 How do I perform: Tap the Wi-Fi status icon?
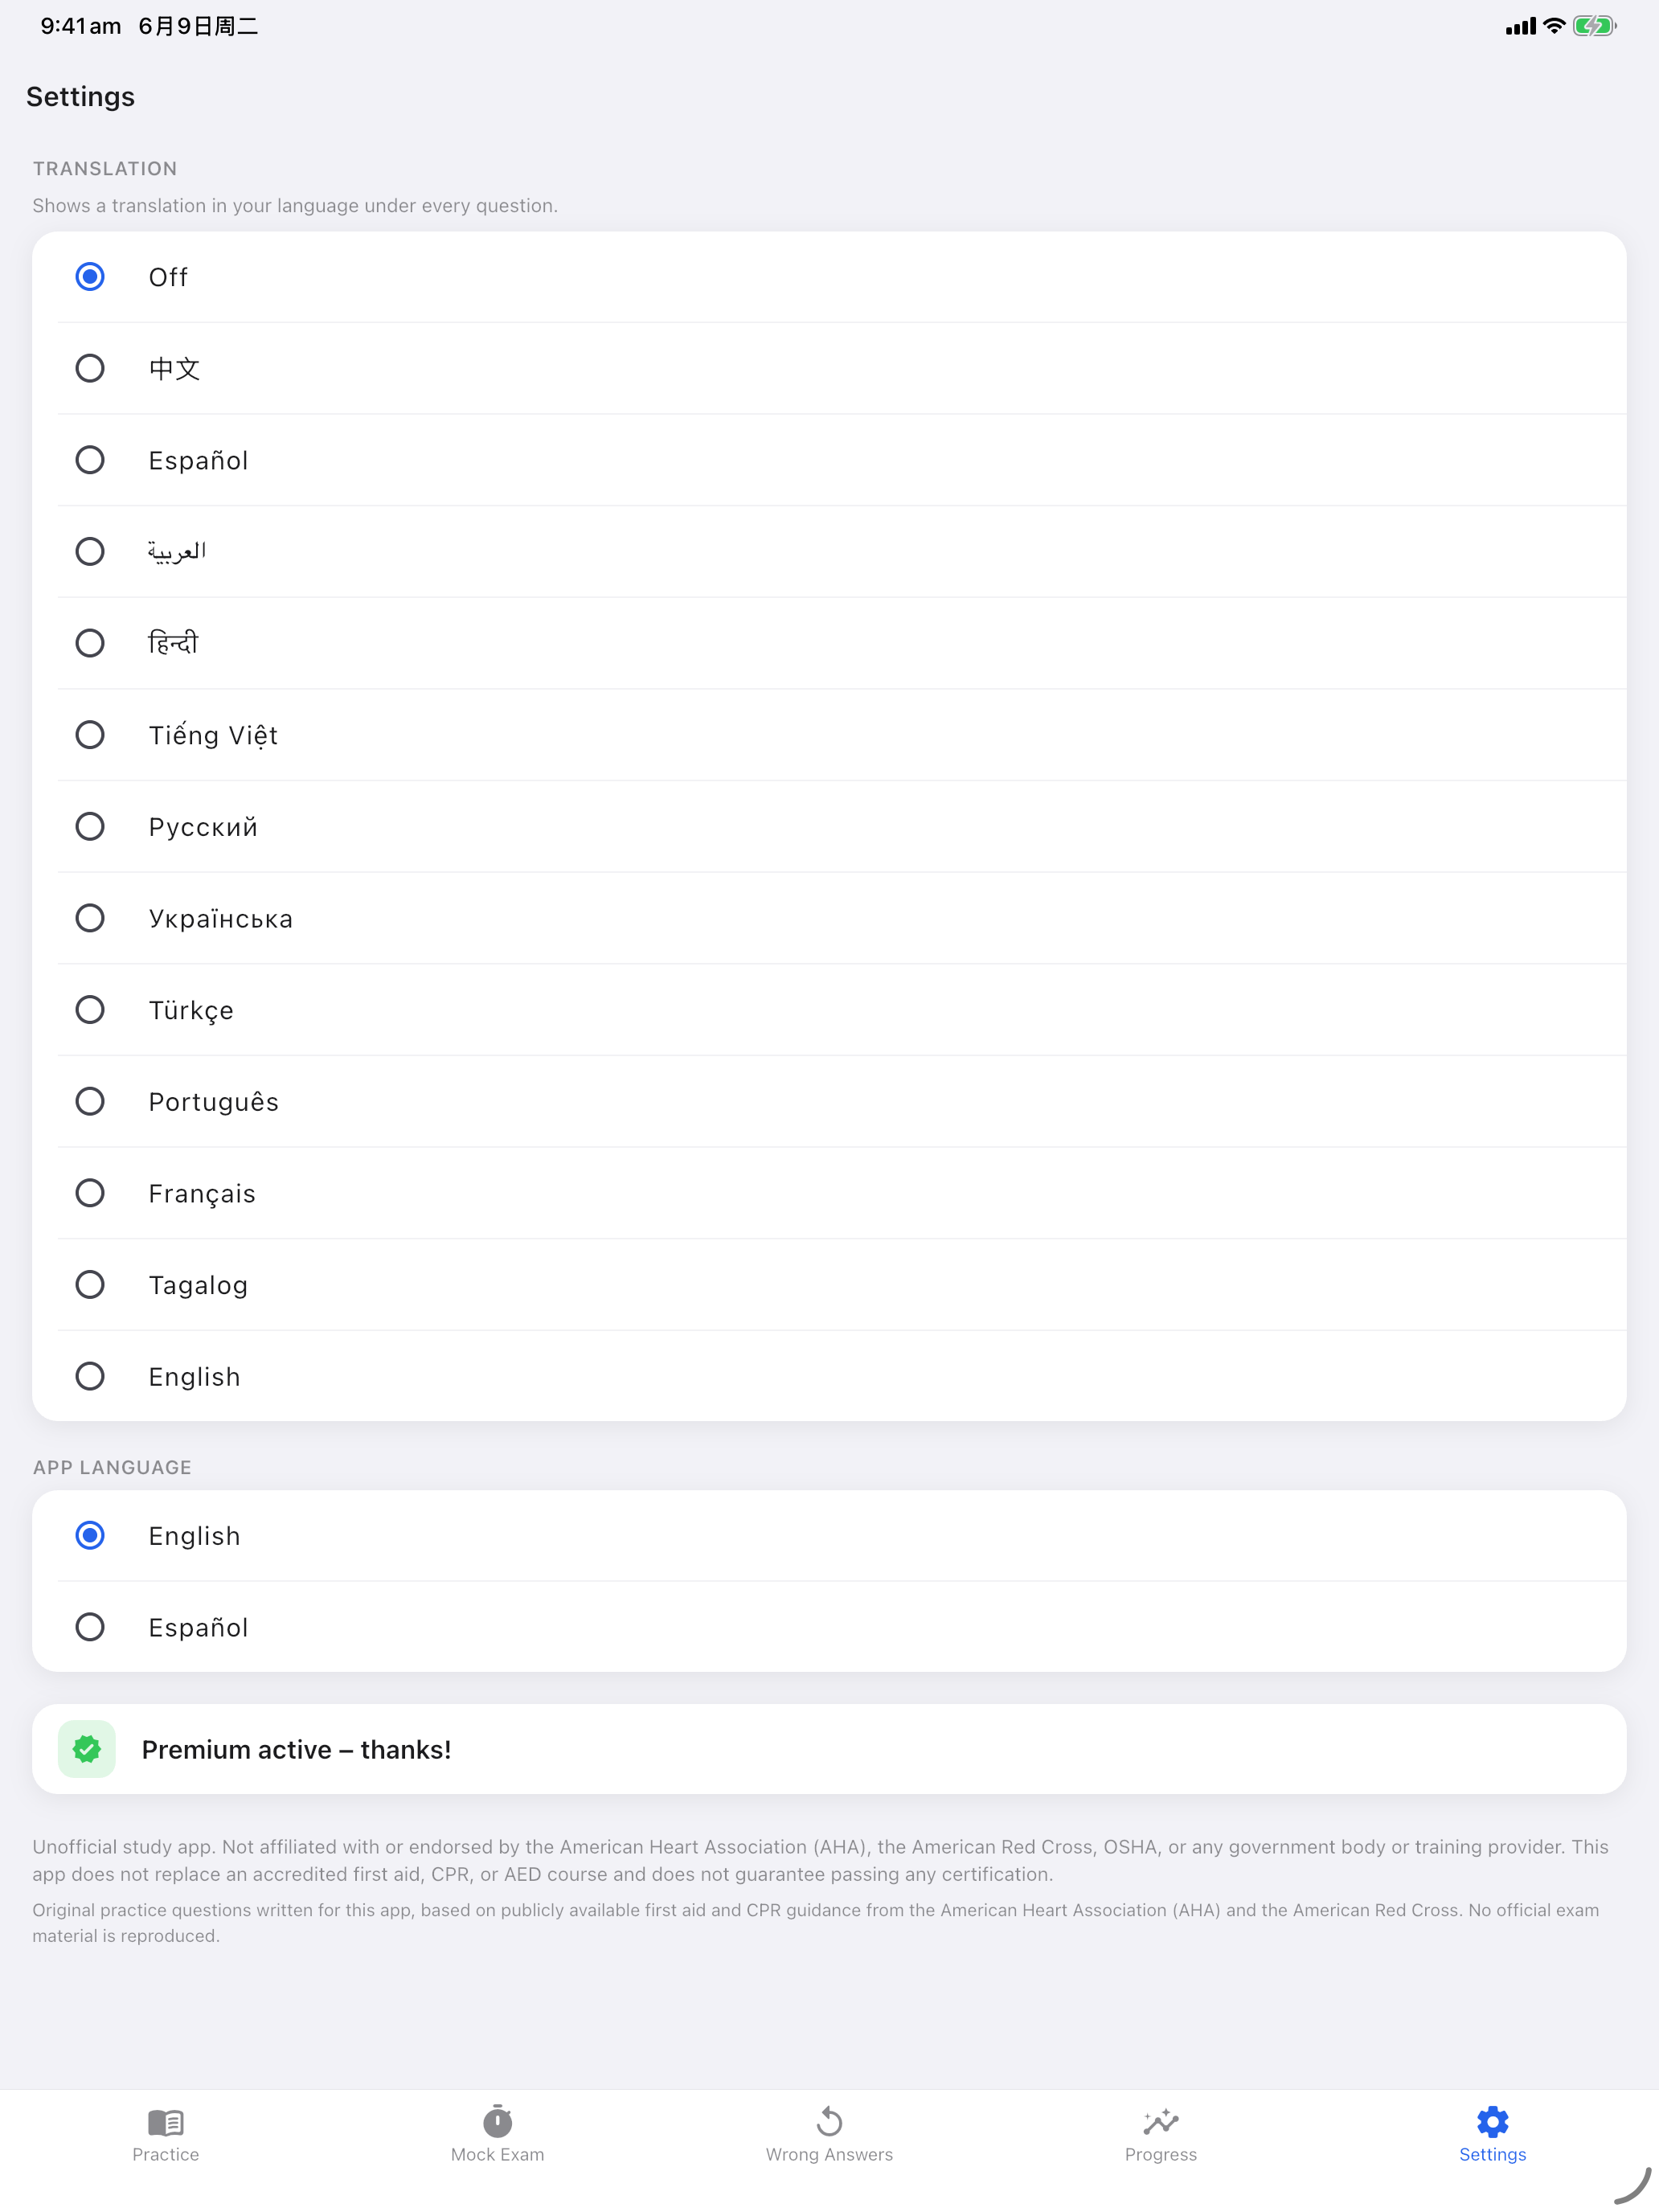(1553, 26)
